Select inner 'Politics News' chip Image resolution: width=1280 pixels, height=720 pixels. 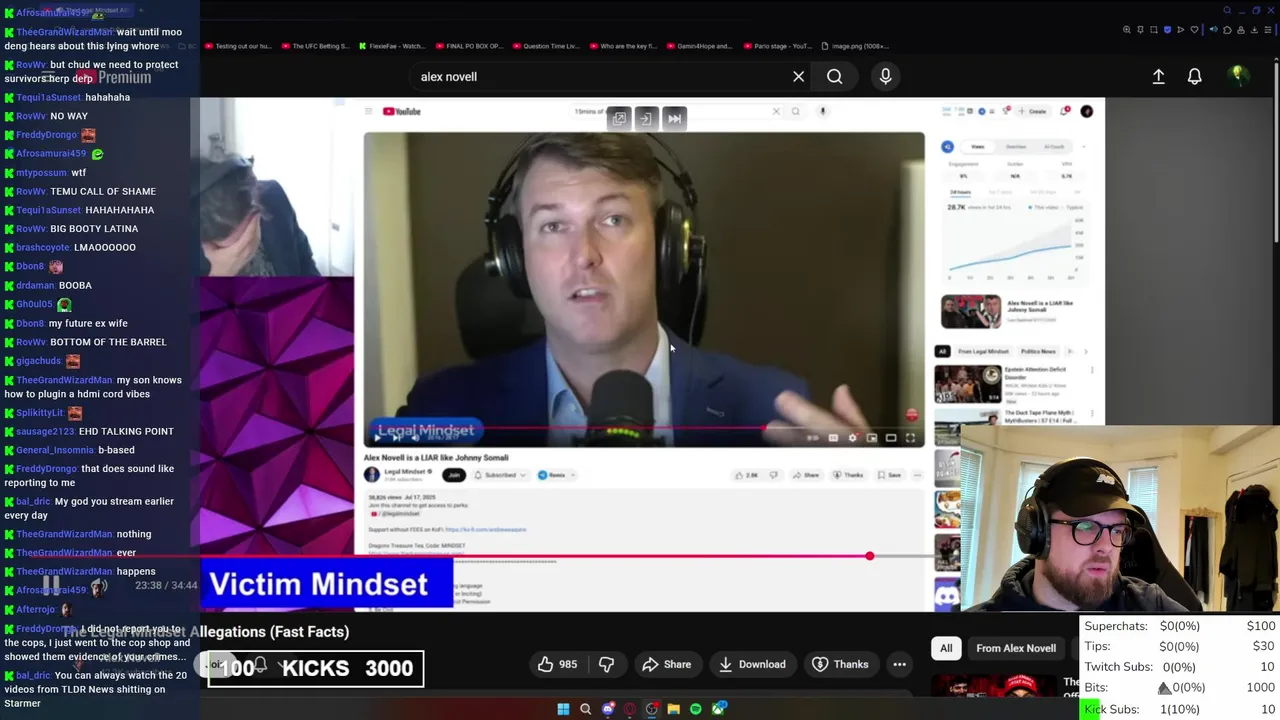click(x=1038, y=351)
